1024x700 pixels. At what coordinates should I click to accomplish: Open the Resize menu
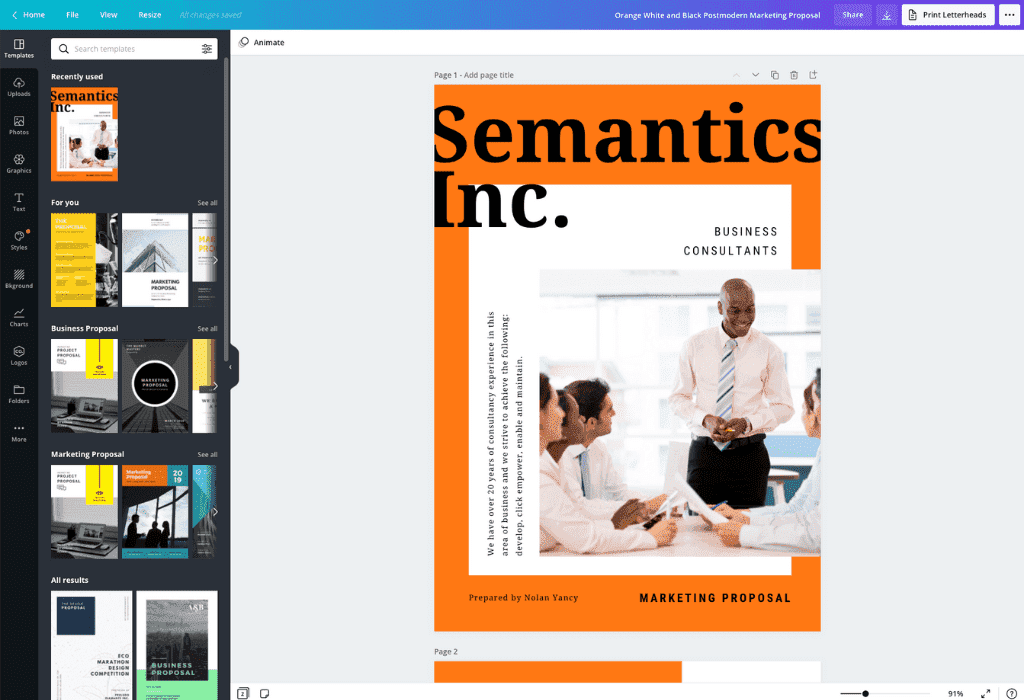[149, 15]
